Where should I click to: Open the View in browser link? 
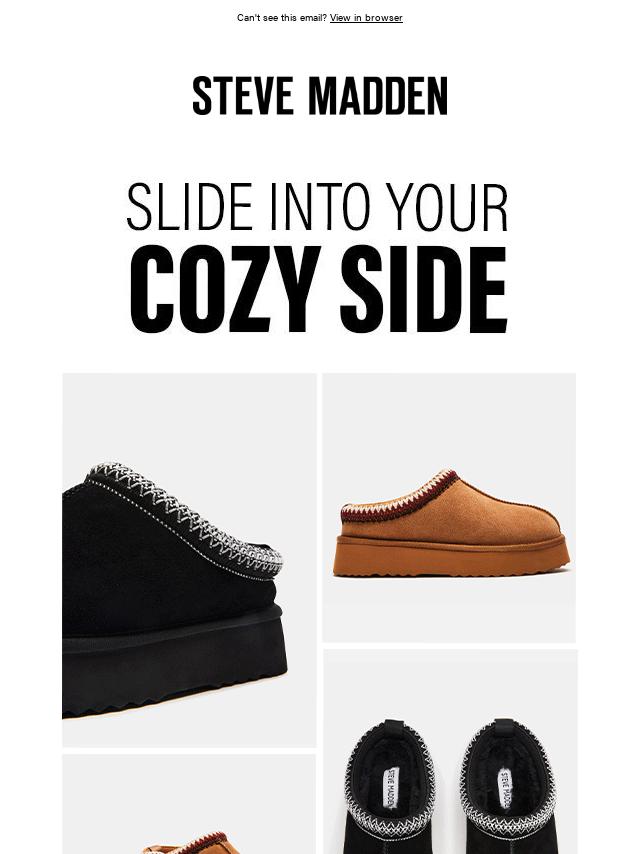(366, 18)
